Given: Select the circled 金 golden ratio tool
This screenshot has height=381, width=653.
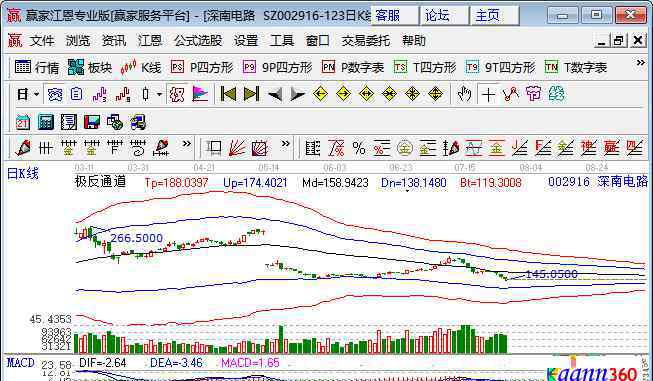Looking at the screenshot, I should 404,148.
